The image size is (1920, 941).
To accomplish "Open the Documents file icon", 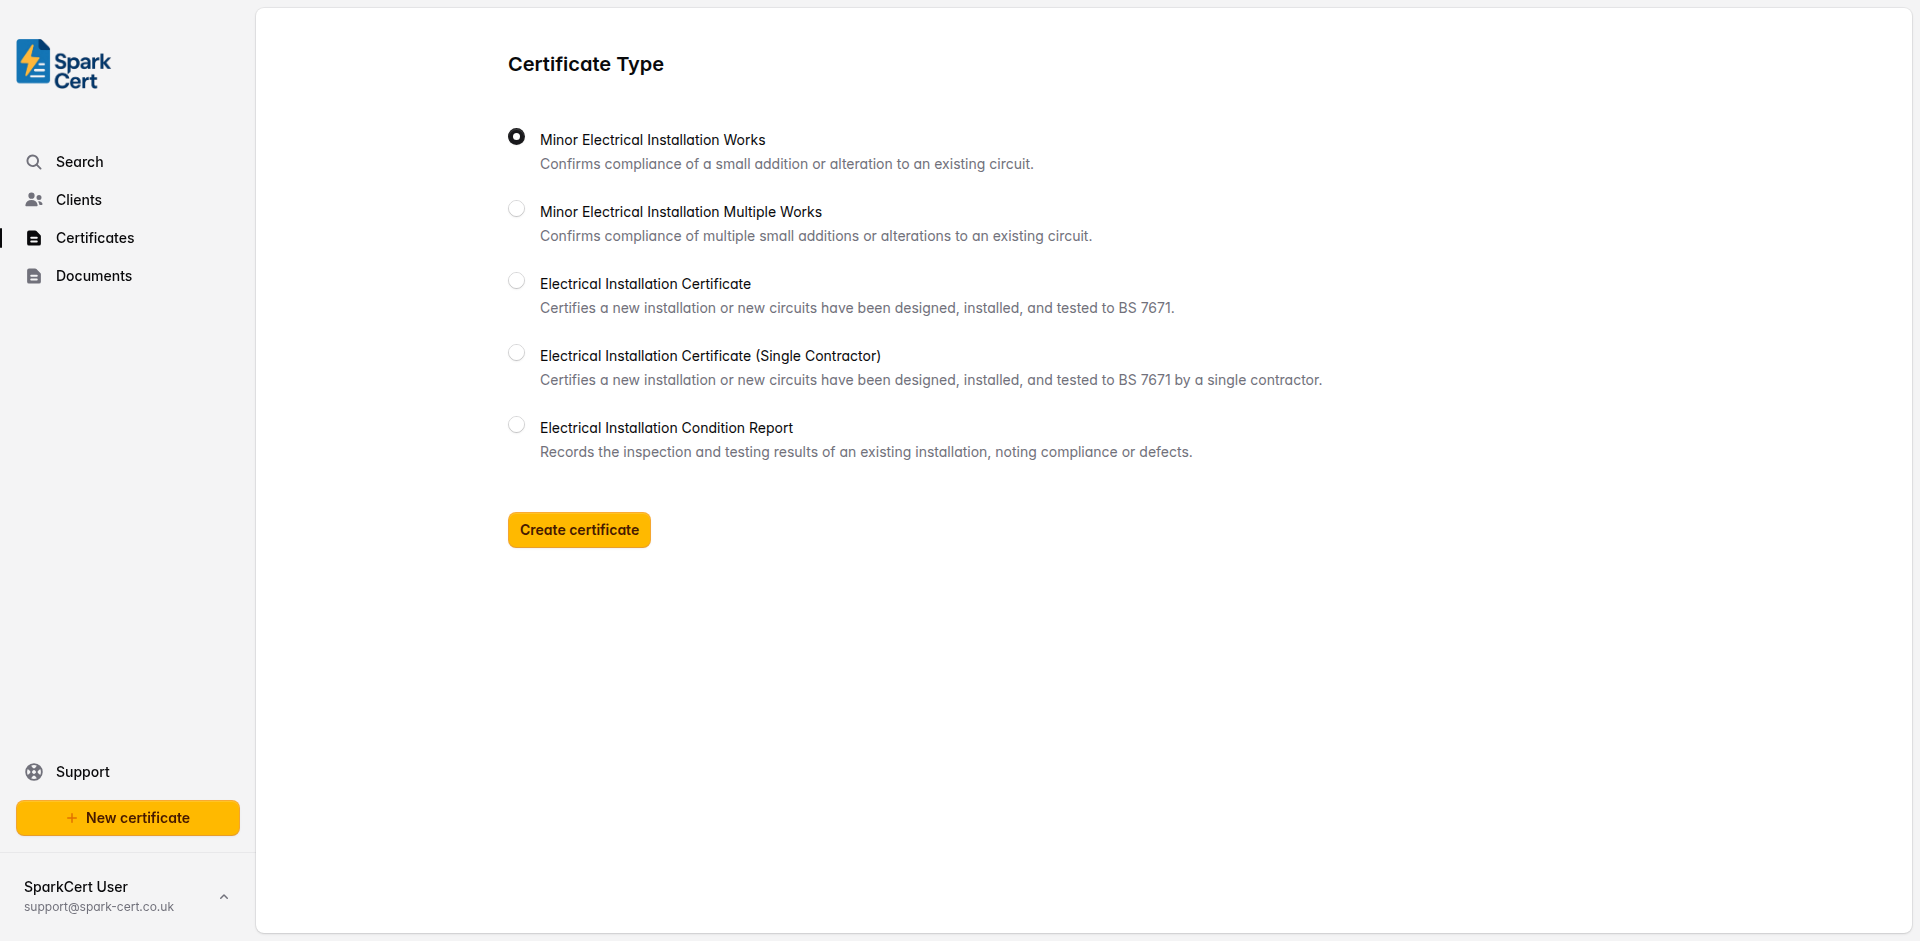I will 34,275.
